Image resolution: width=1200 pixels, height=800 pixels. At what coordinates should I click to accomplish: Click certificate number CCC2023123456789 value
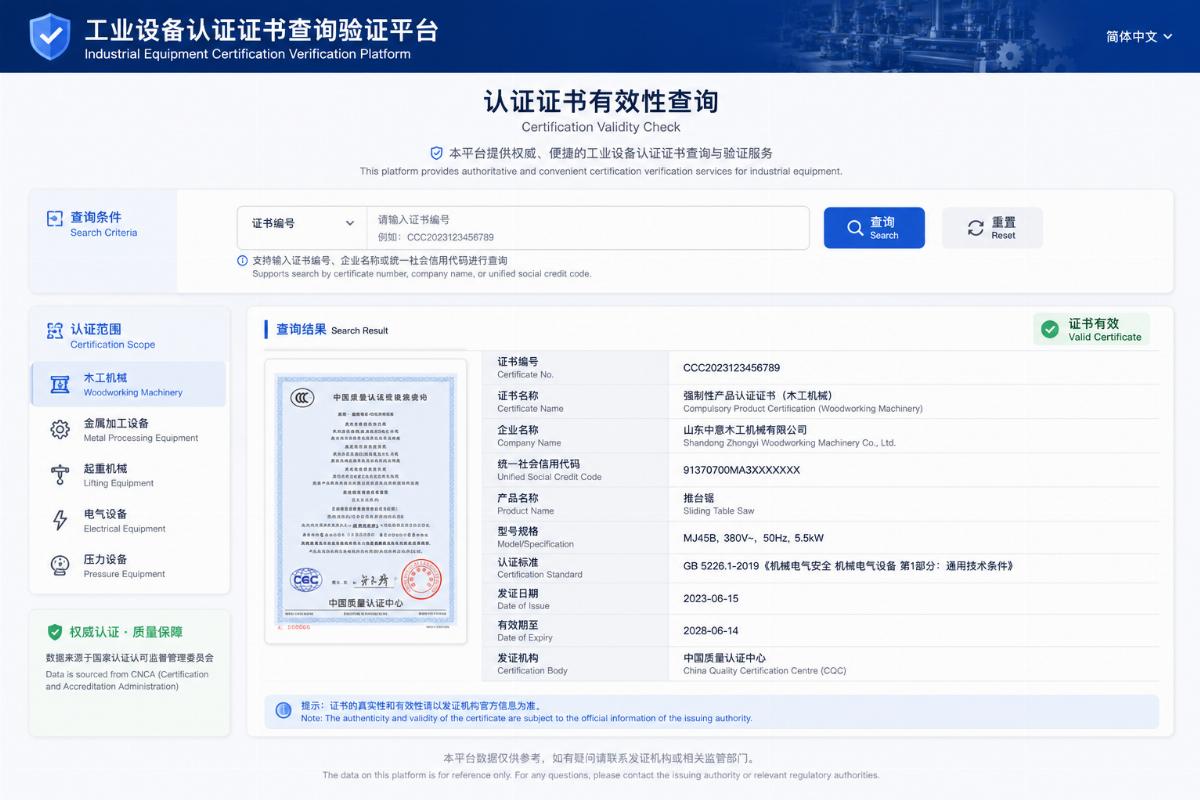point(731,368)
